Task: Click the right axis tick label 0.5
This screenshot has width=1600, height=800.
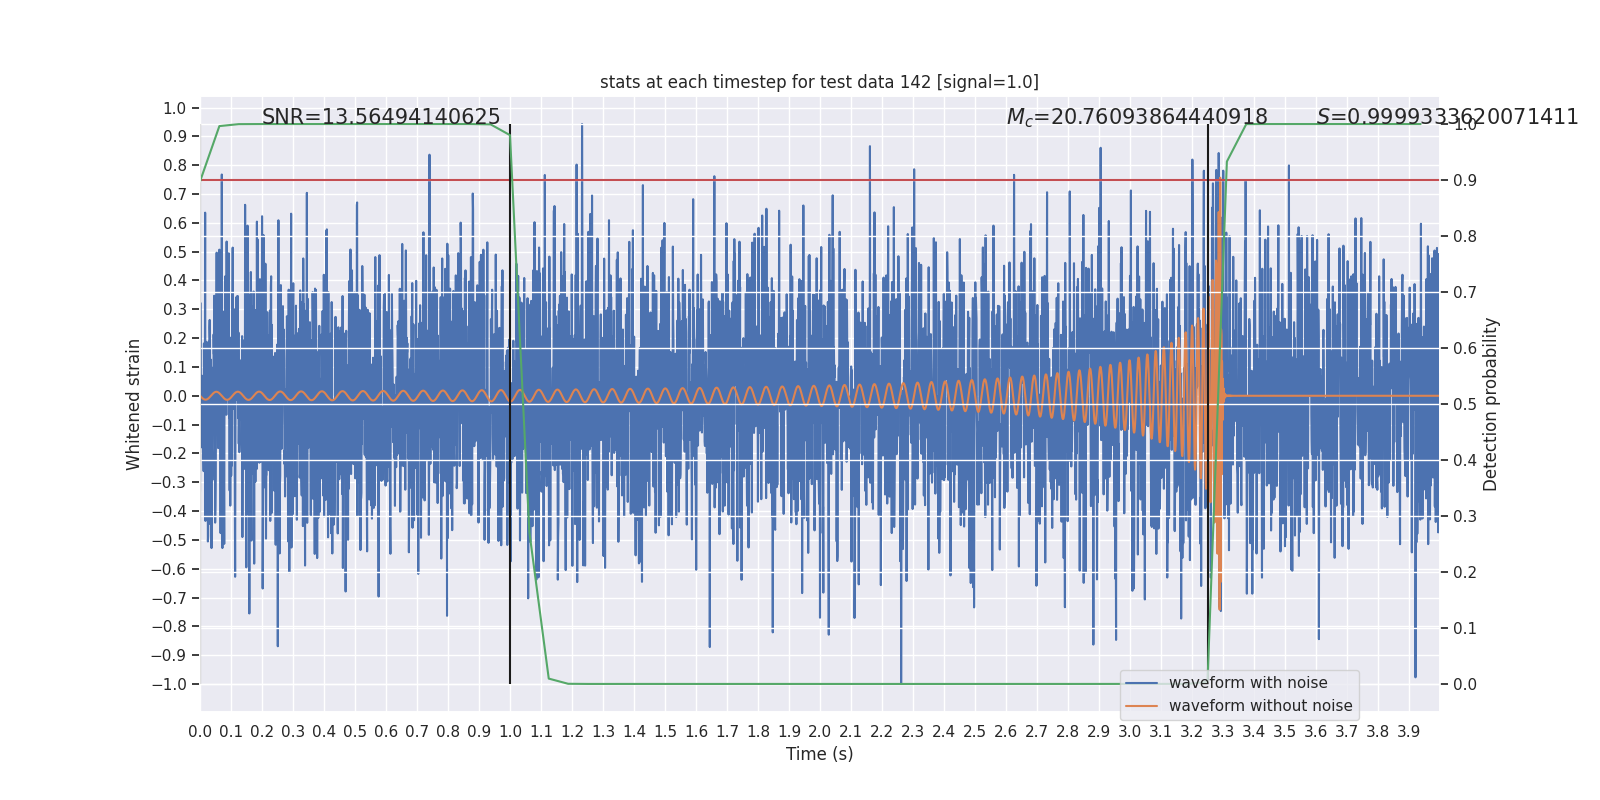Action: 1465,404
